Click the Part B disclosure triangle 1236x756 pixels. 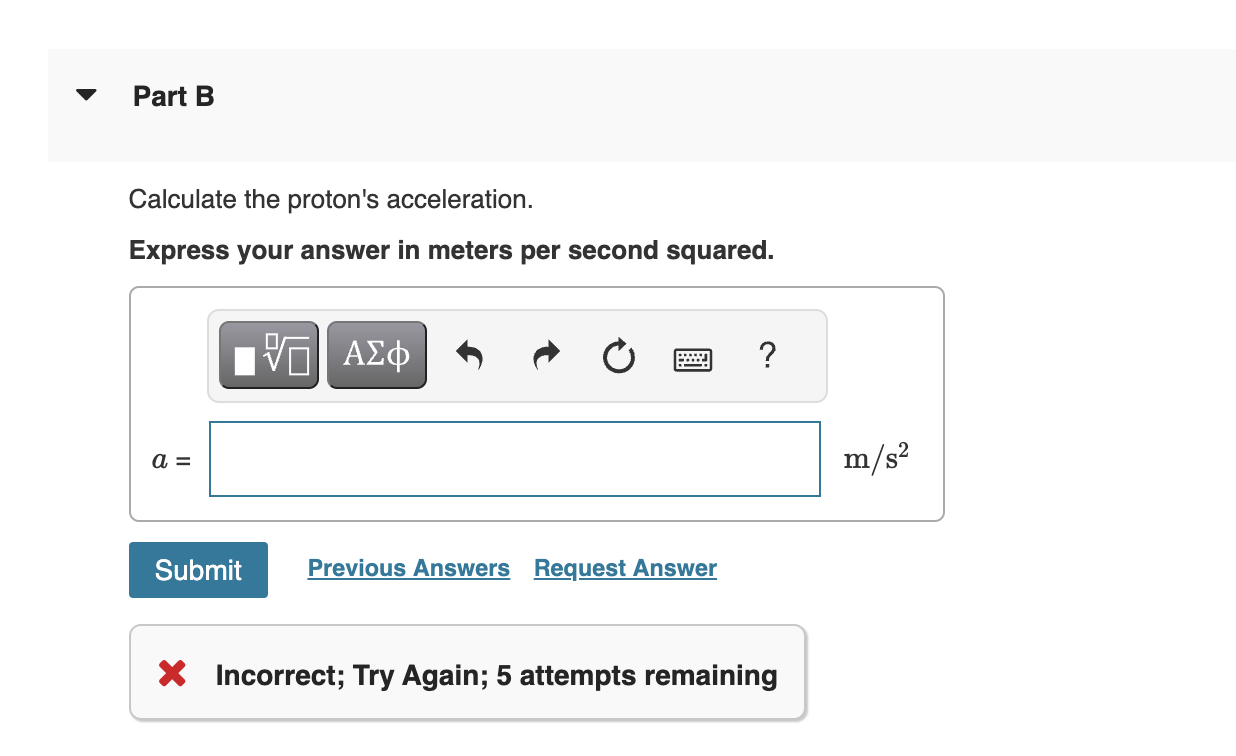coord(85,94)
